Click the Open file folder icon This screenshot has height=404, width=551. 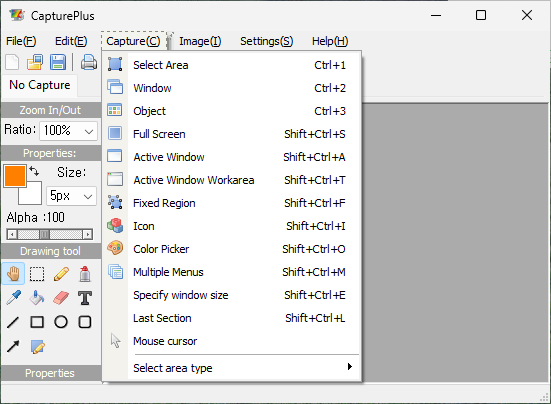tap(35, 63)
